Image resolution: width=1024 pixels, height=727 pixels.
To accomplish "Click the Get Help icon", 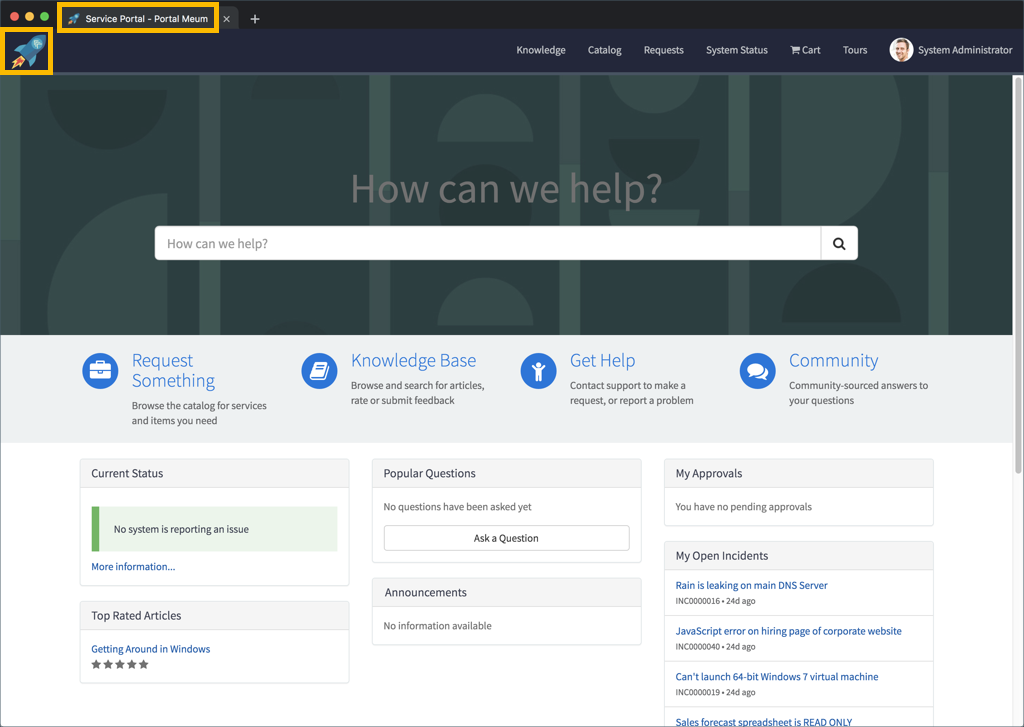I will coord(538,370).
